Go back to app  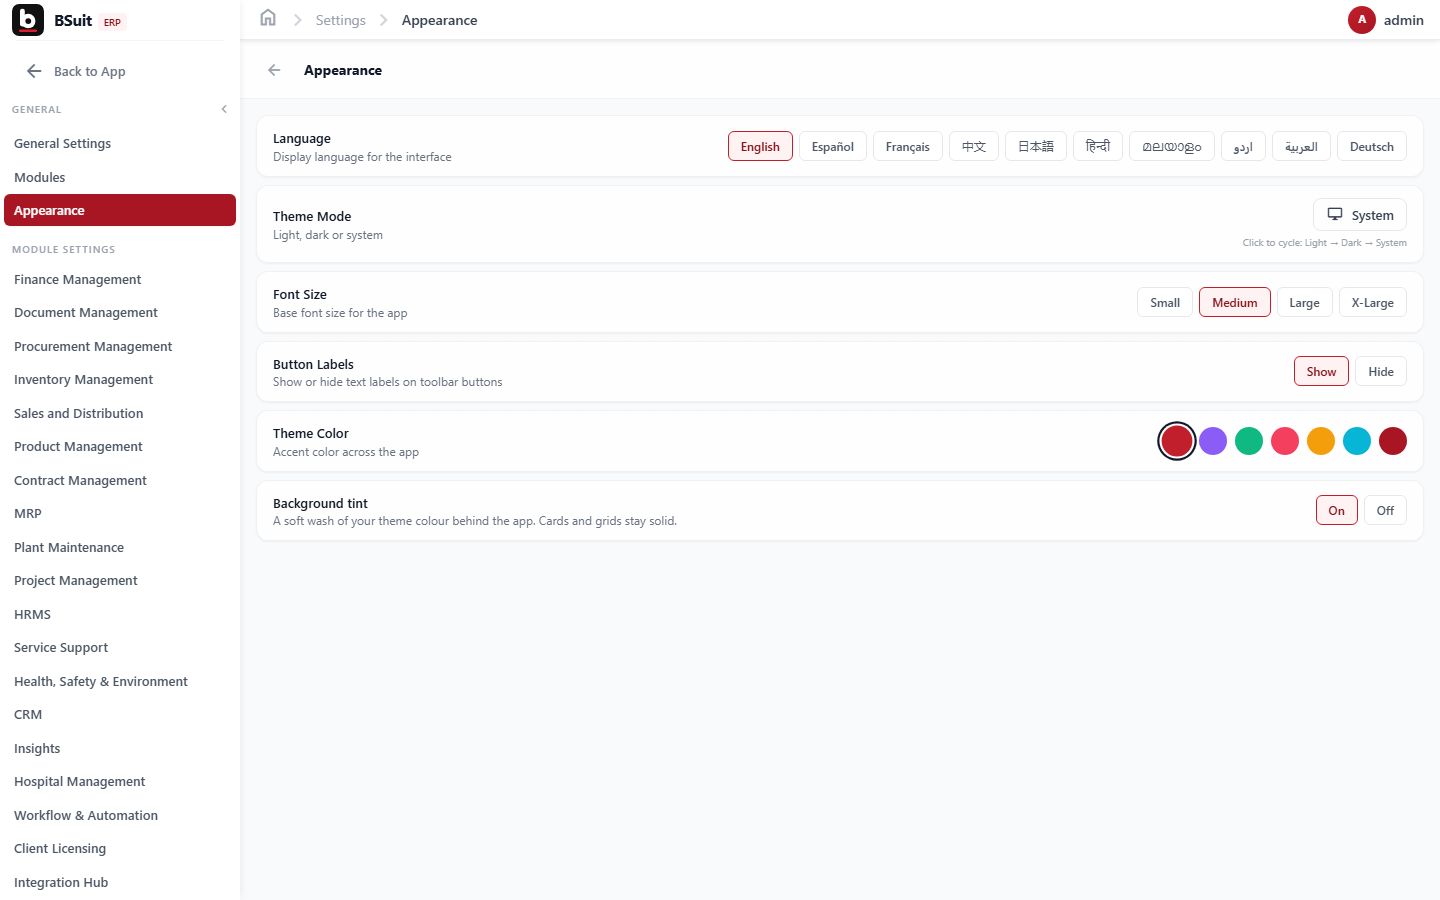click(76, 71)
